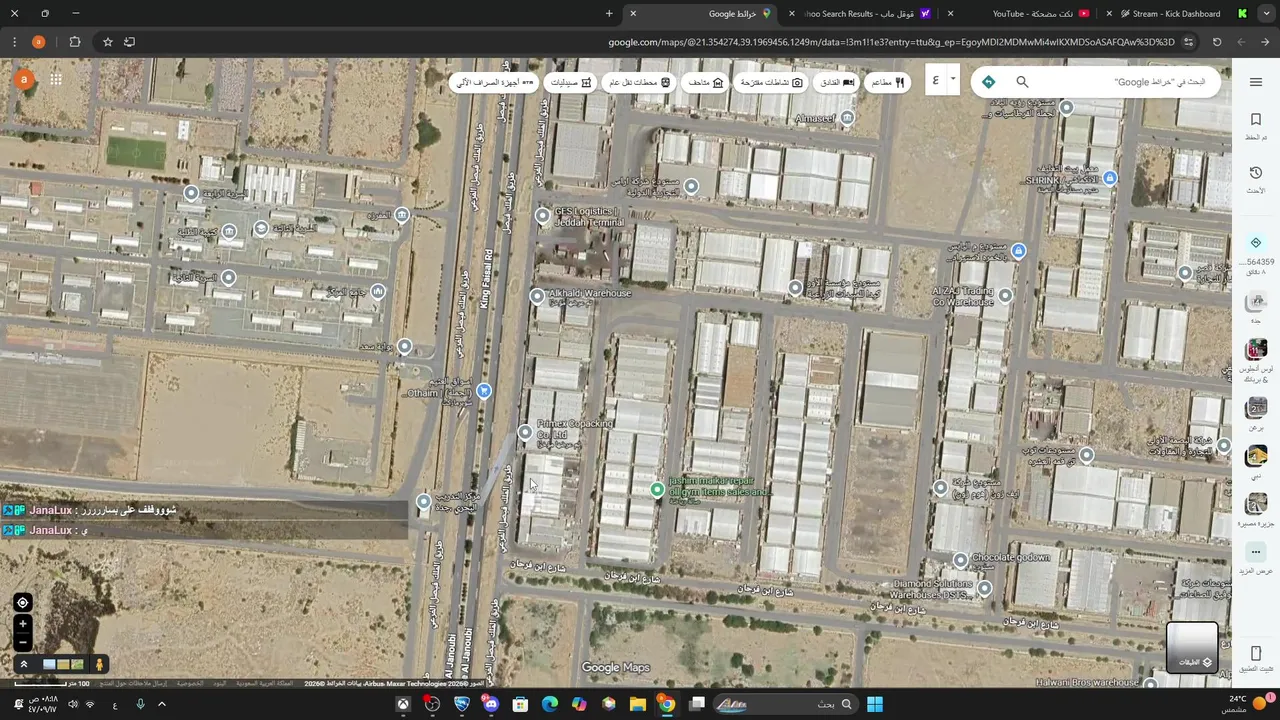Click the ALZAD Trading Co Warehouse pin

click(1005, 295)
